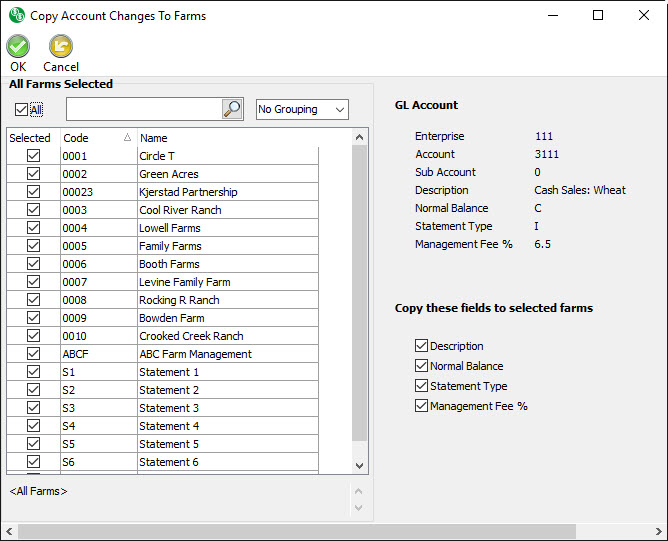Image resolution: width=668 pixels, height=541 pixels.
Task: Uncheck the Normal Balance copy option
Action: click(421, 366)
